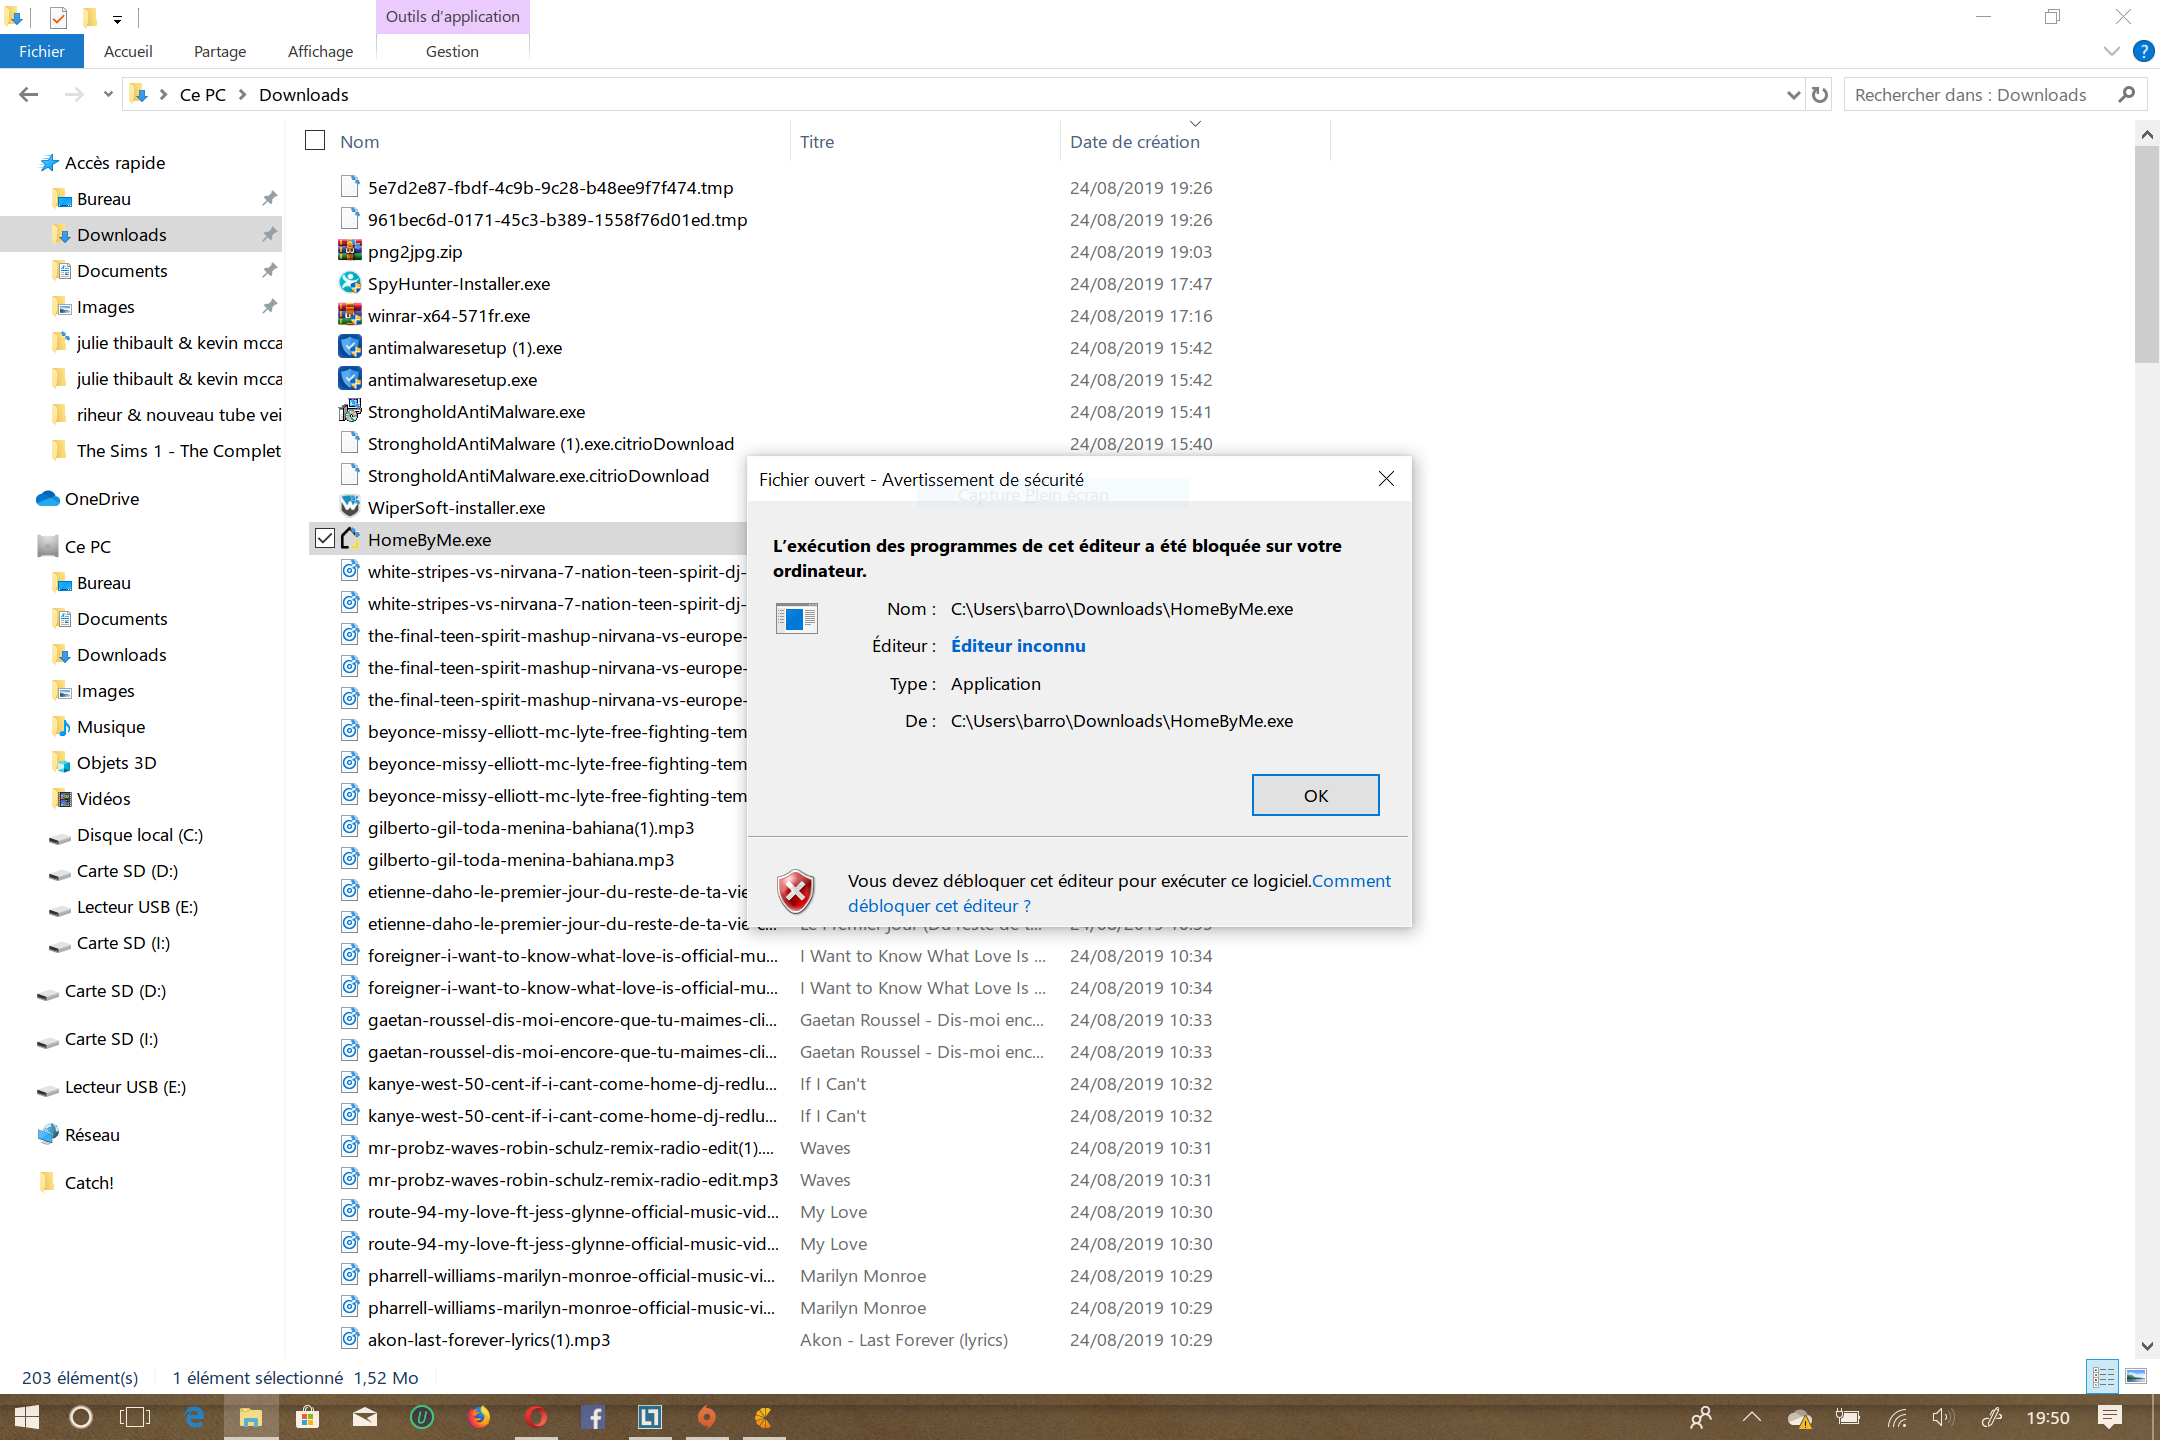Open the Quick Access Toolbar customize dropdown

tap(117, 18)
